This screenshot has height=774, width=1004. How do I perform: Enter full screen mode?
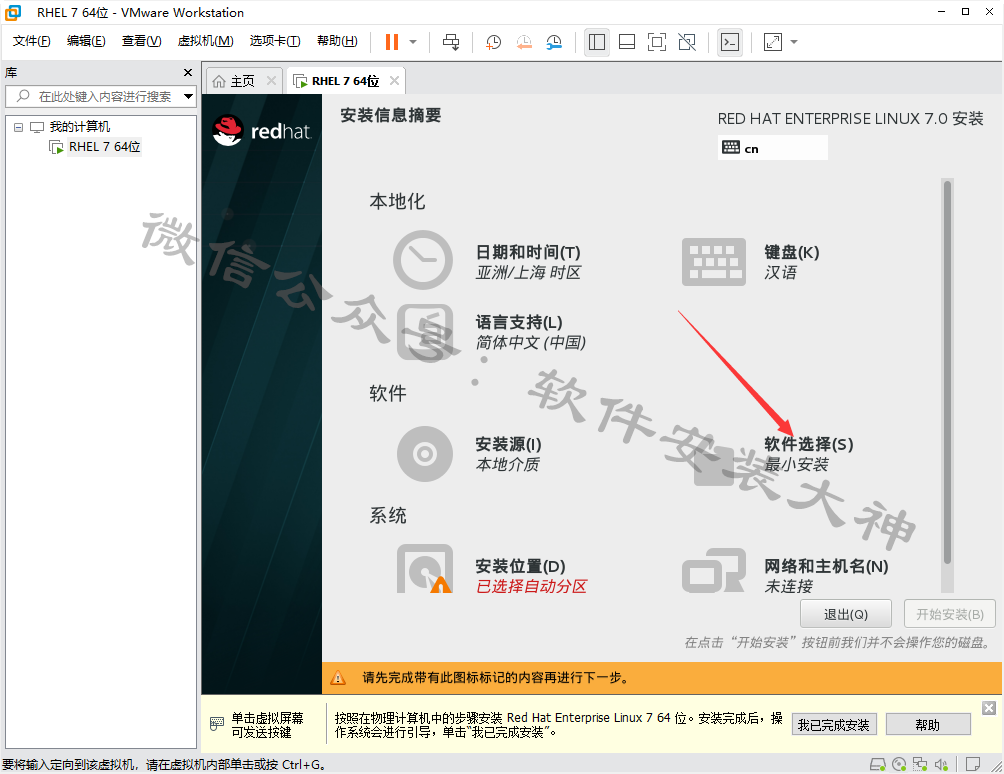pos(657,42)
